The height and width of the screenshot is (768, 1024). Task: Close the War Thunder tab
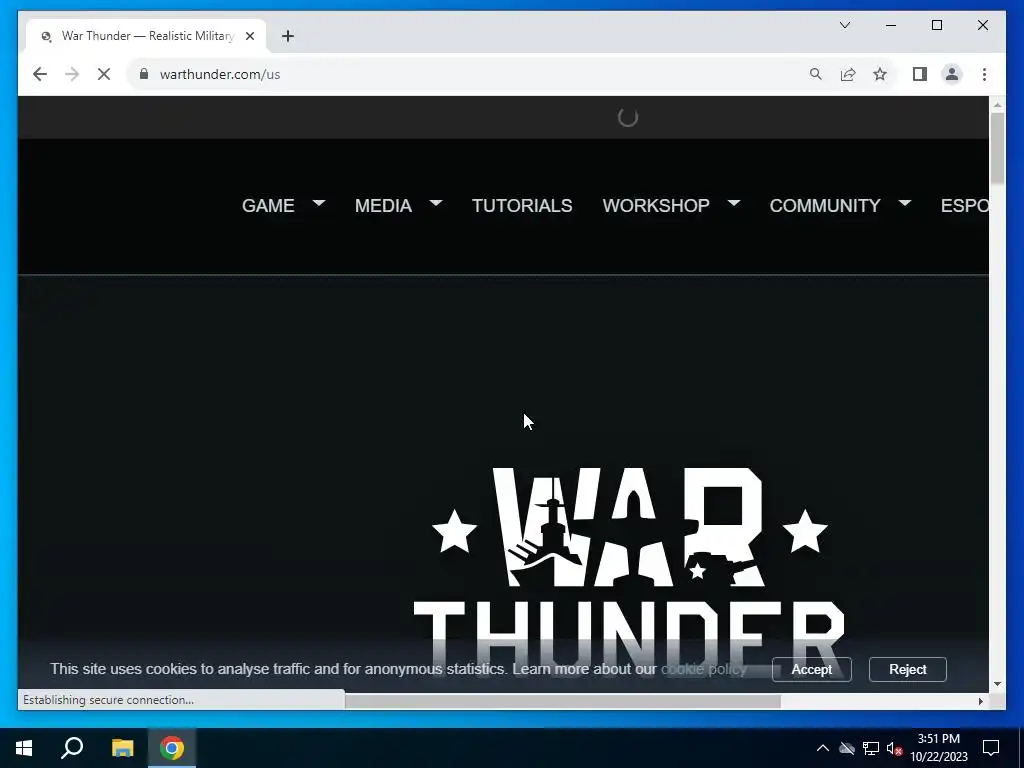(x=249, y=36)
